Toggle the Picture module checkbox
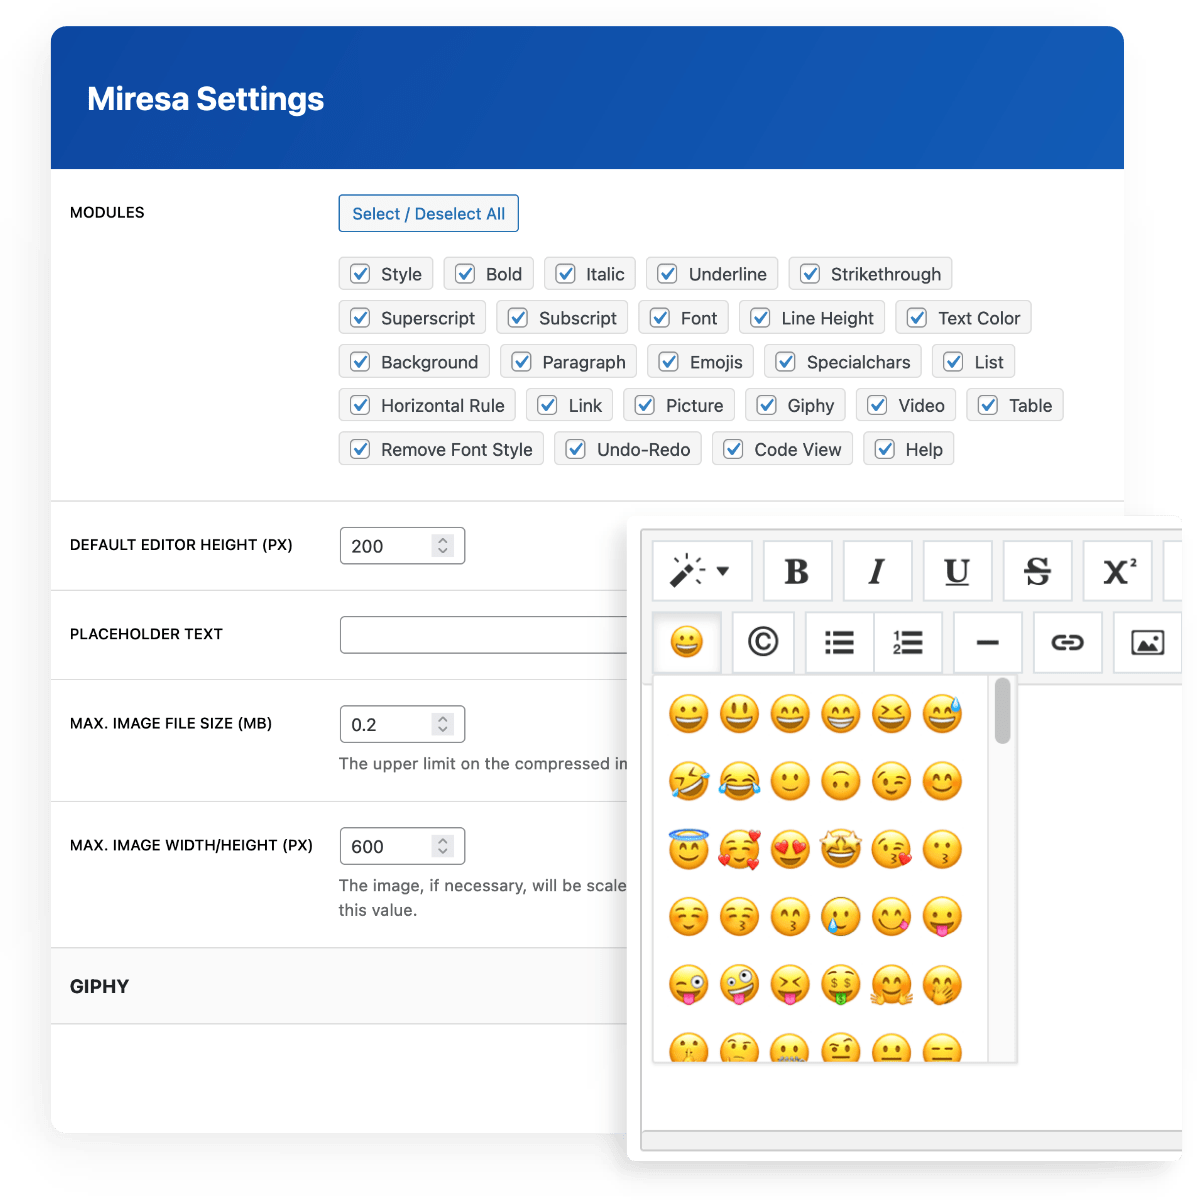Image resolution: width=1200 pixels, height=1200 pixels. point(645,405)
